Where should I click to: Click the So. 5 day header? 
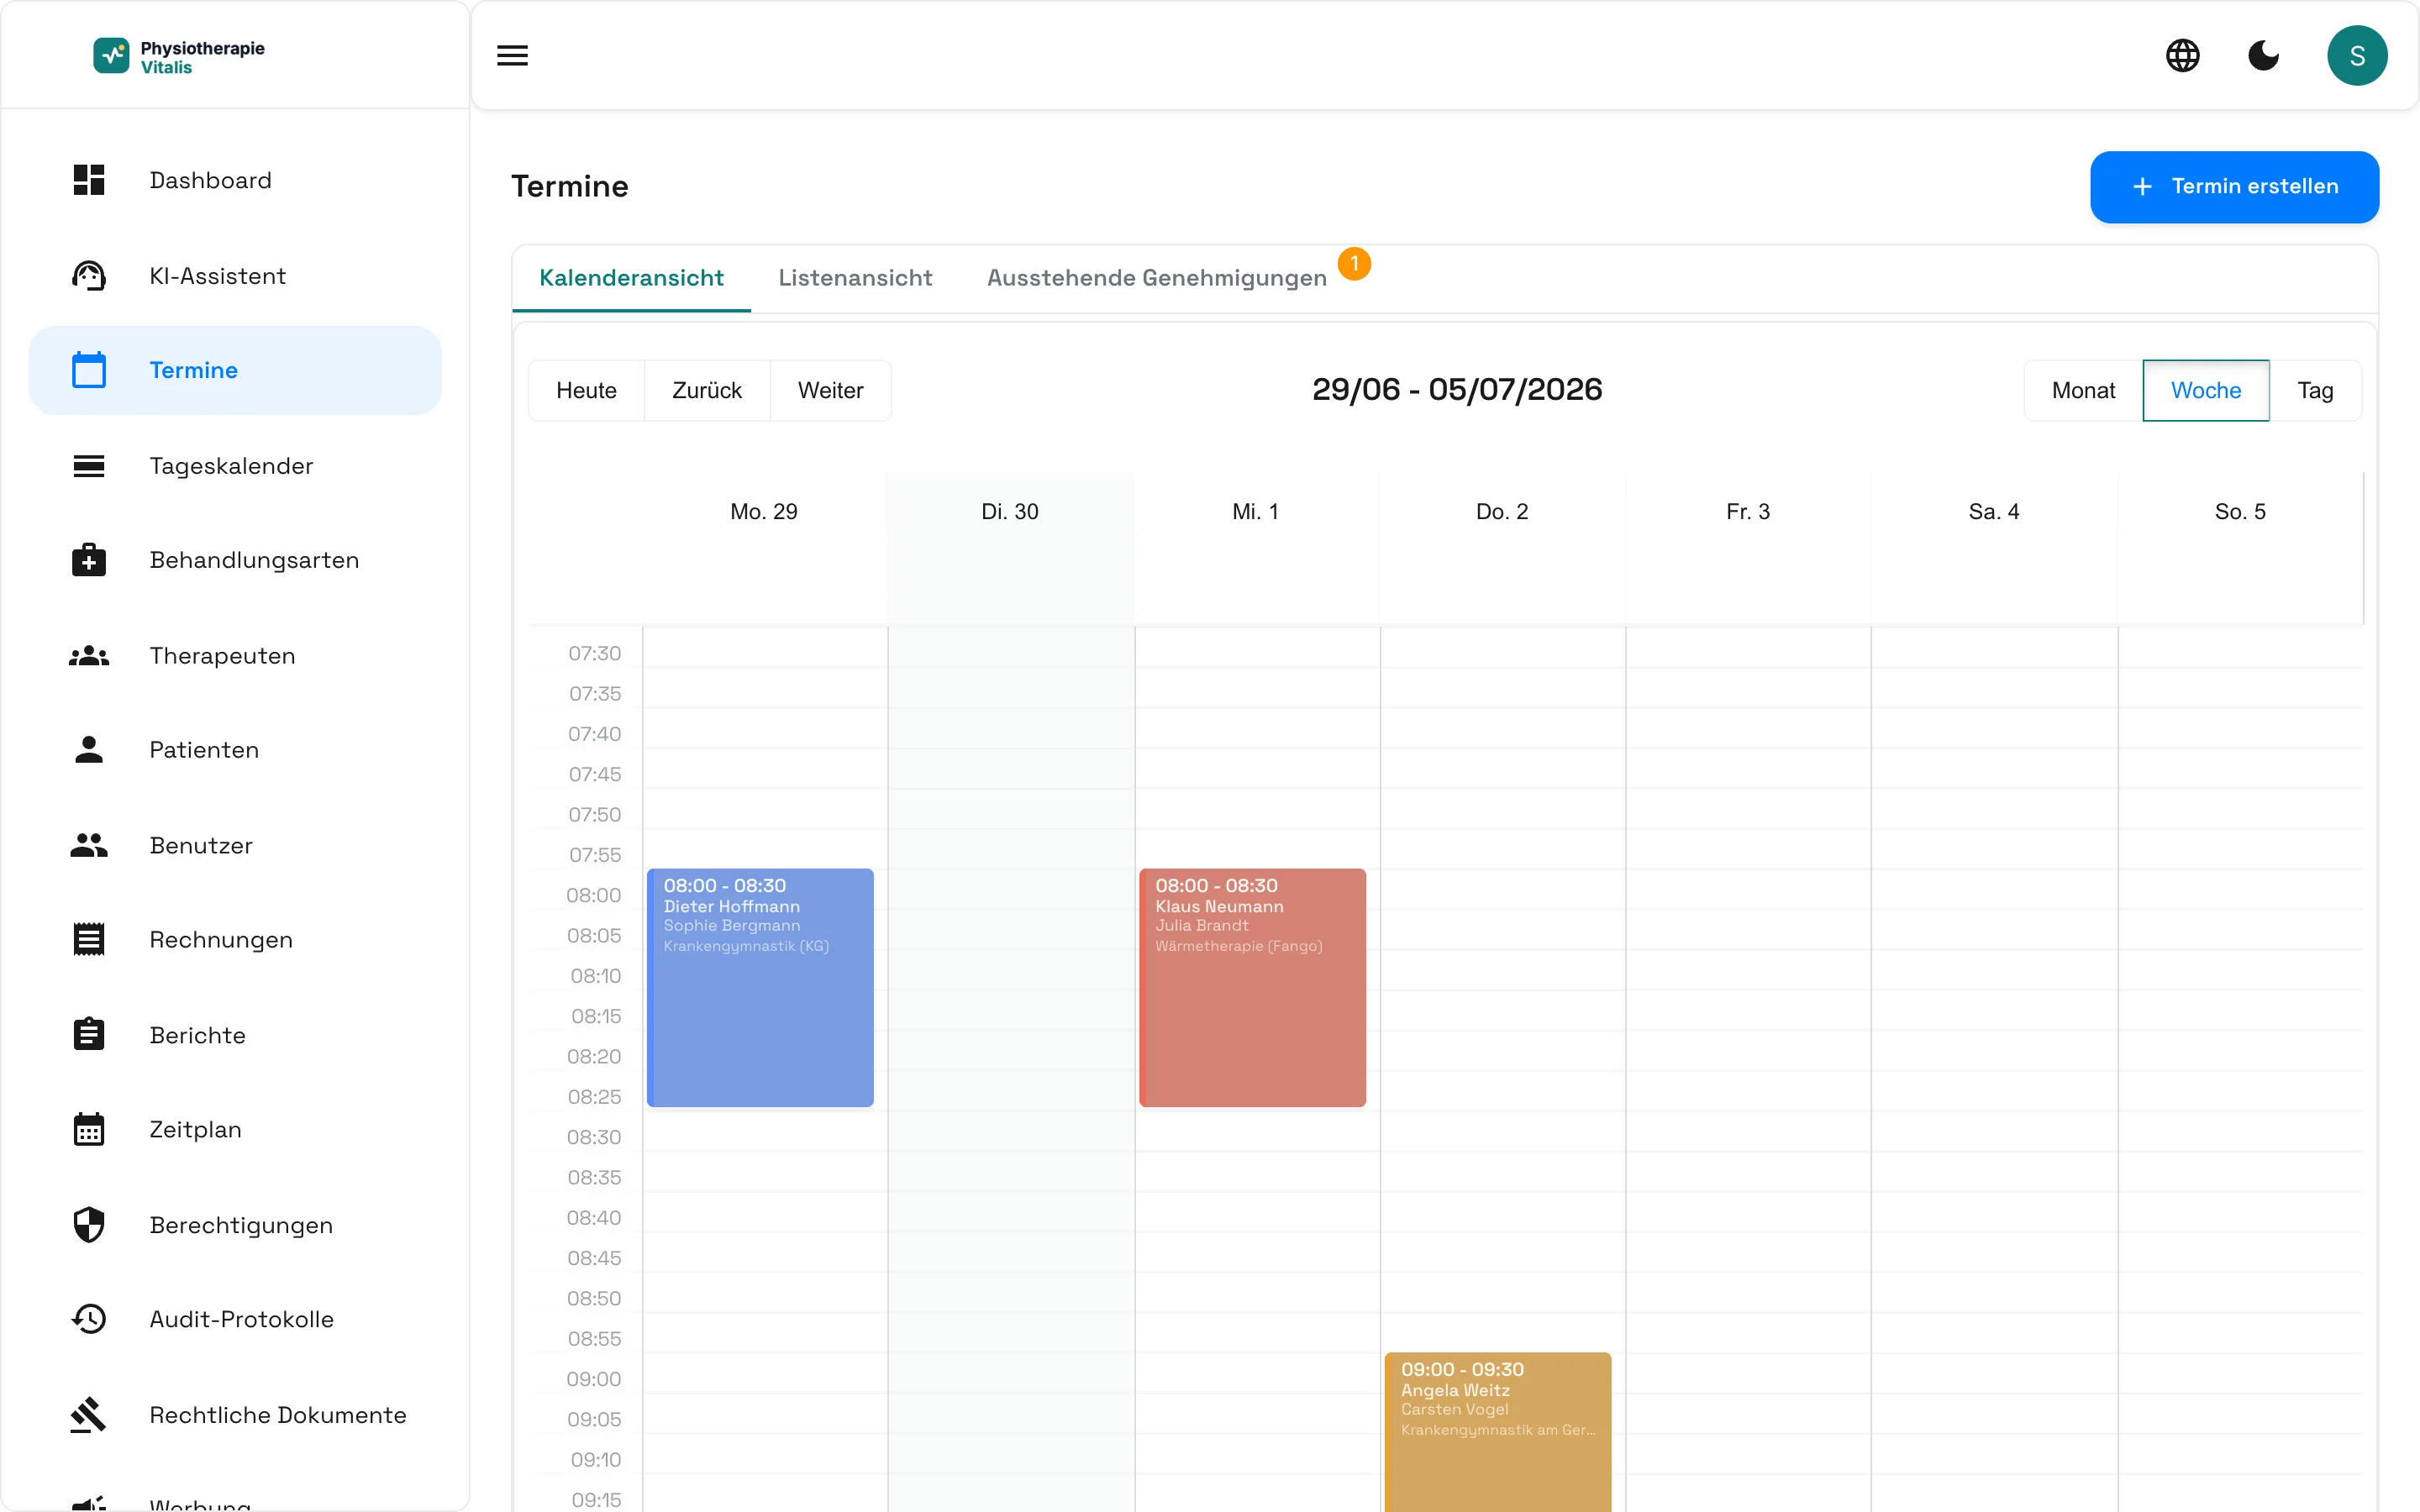pyautogui.click(x=2240, y=512)
